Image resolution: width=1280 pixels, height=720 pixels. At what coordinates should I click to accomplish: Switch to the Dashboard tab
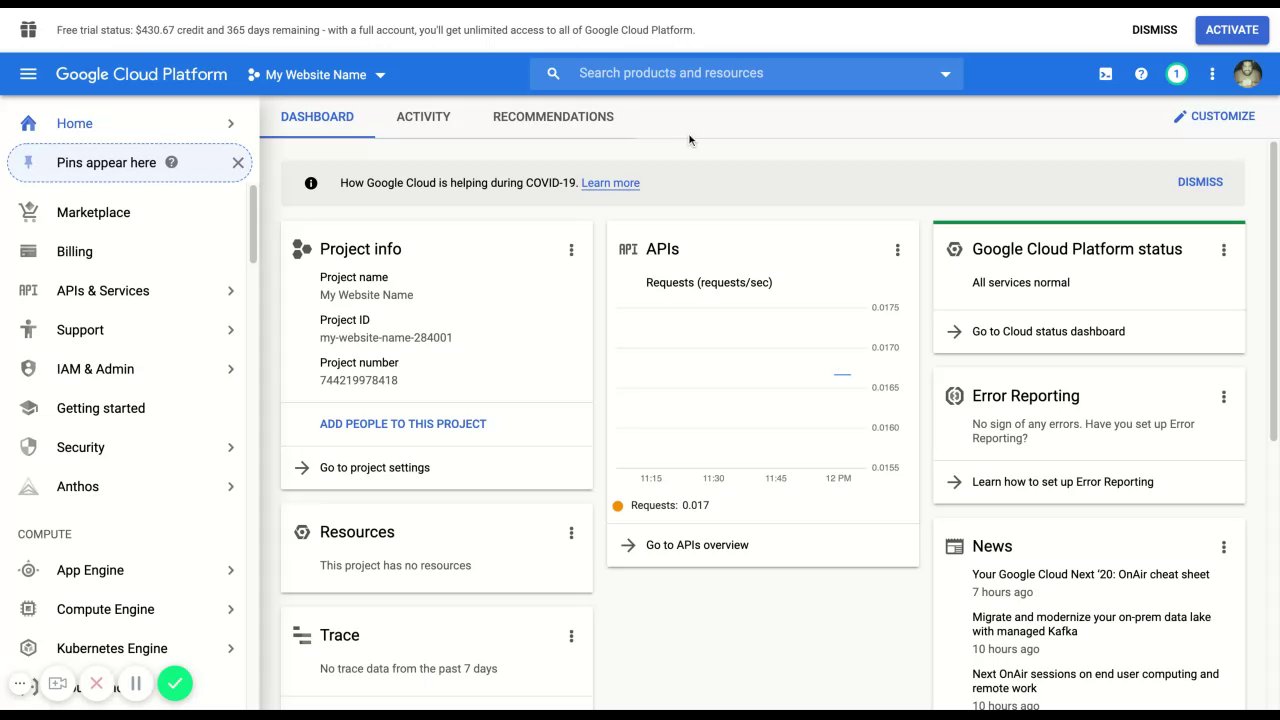(317, 117)
